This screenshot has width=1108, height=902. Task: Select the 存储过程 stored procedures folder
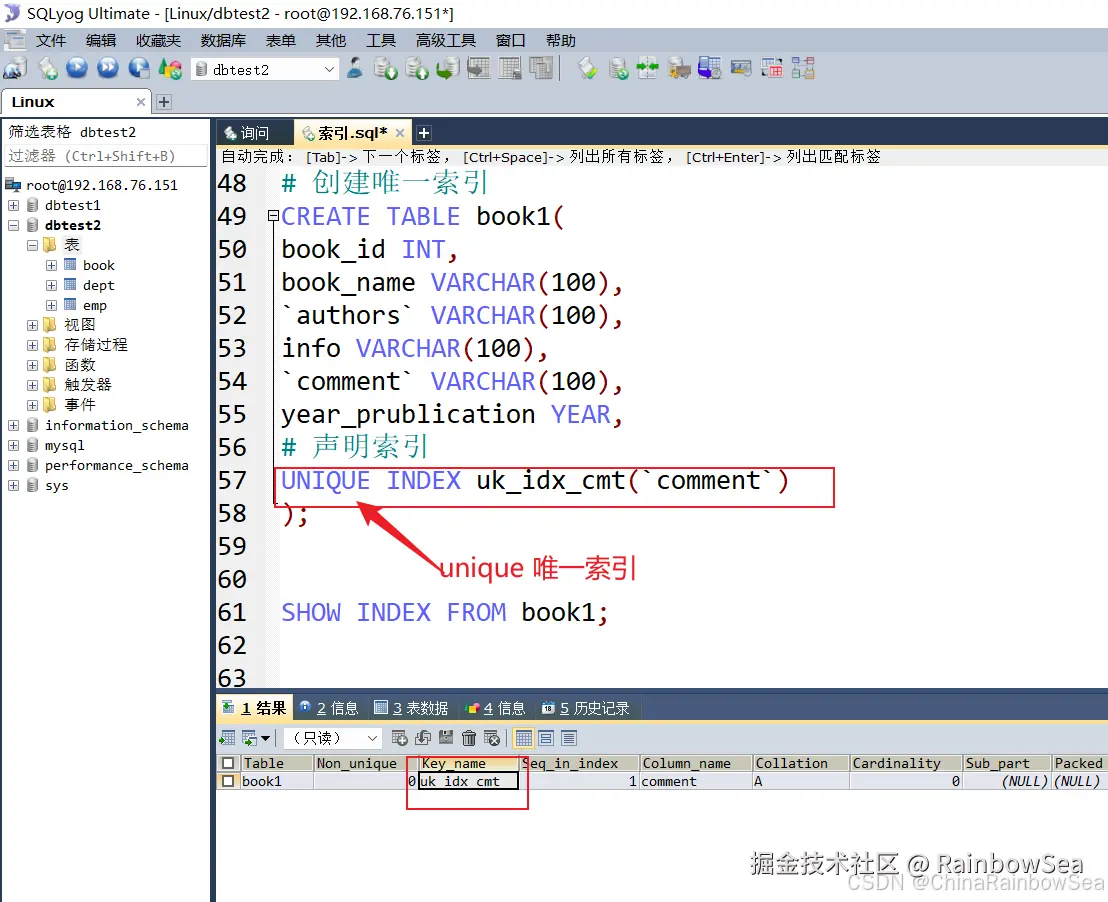(x=95, y=345)
